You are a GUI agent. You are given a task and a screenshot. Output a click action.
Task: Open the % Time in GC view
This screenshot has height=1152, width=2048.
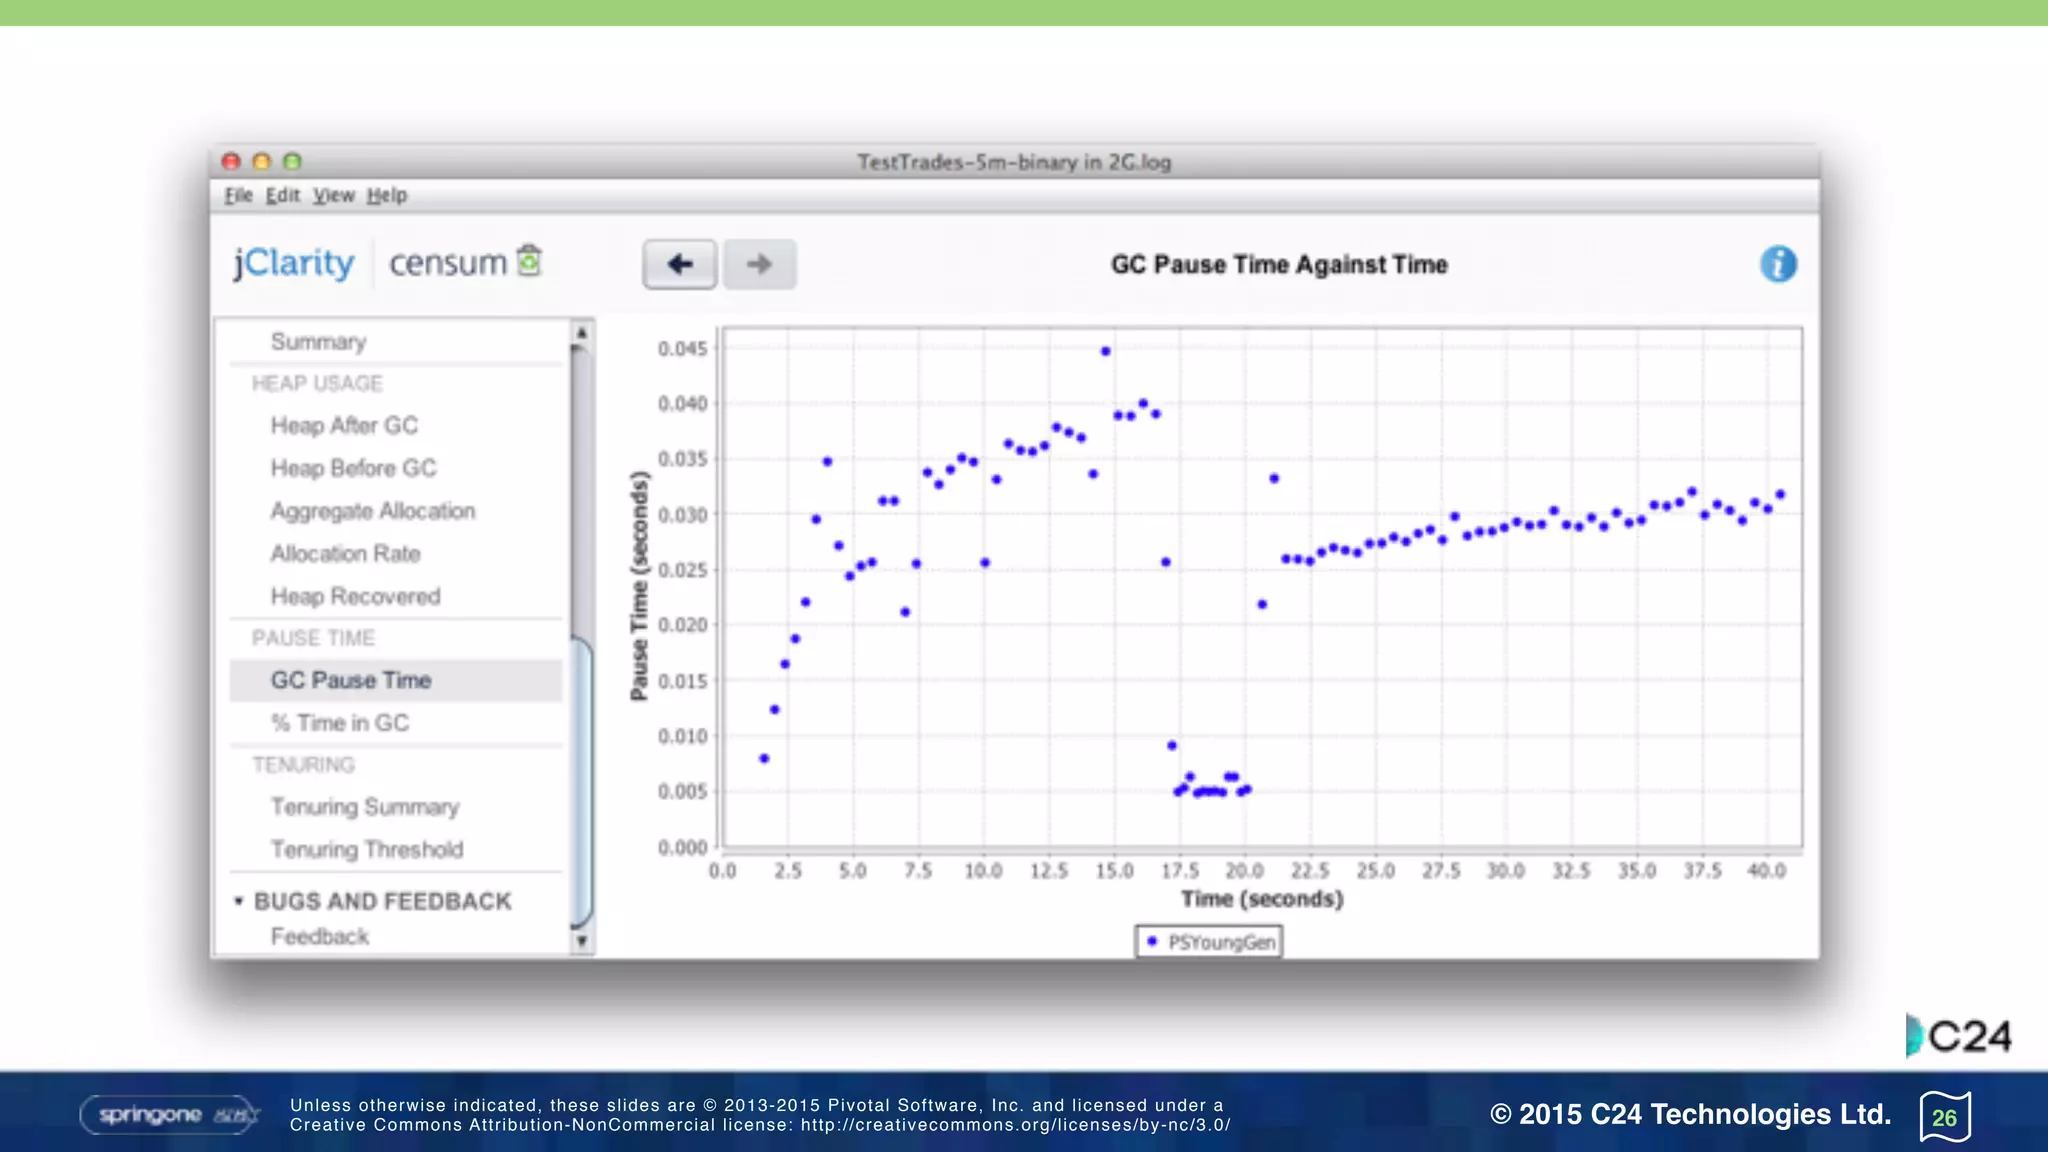(x=340, y=723)
